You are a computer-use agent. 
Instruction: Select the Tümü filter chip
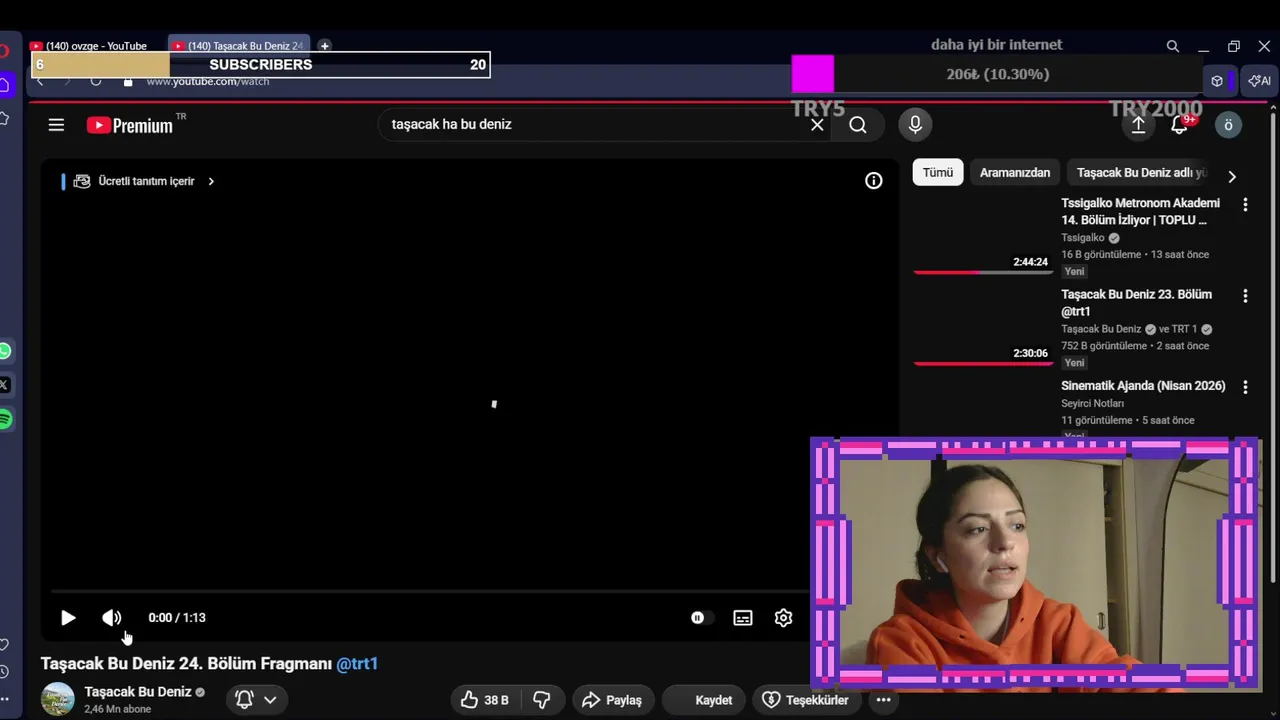pos(938,173)
